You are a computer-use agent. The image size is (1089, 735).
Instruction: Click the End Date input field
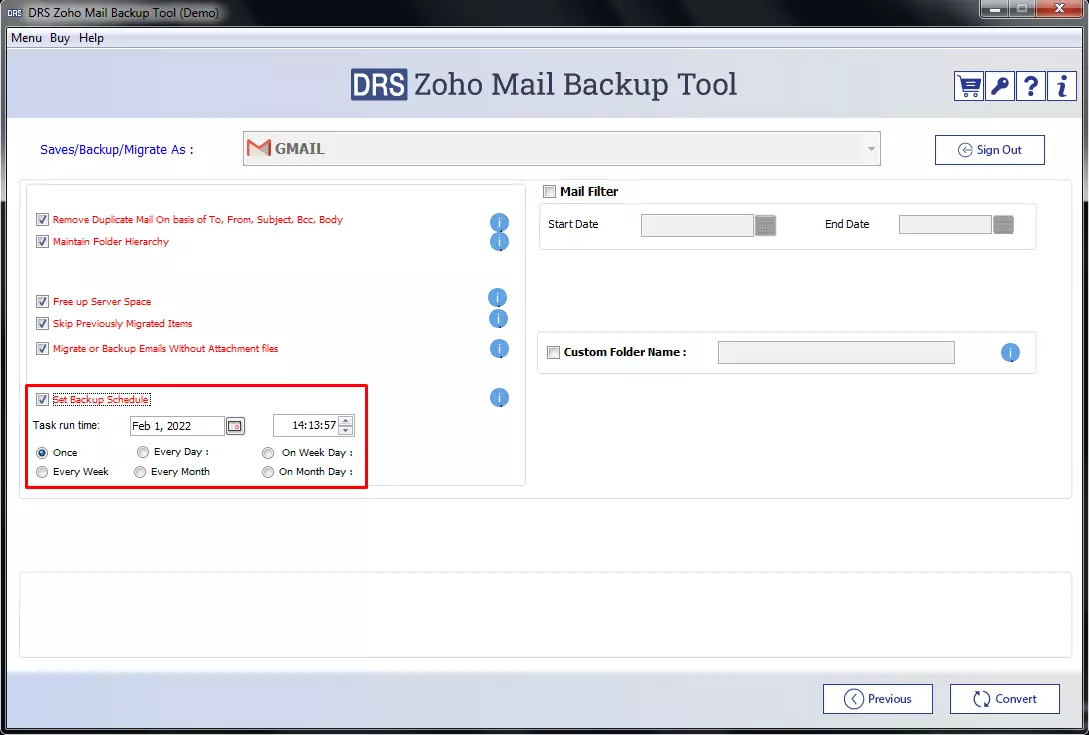click(x=945, y=224)
